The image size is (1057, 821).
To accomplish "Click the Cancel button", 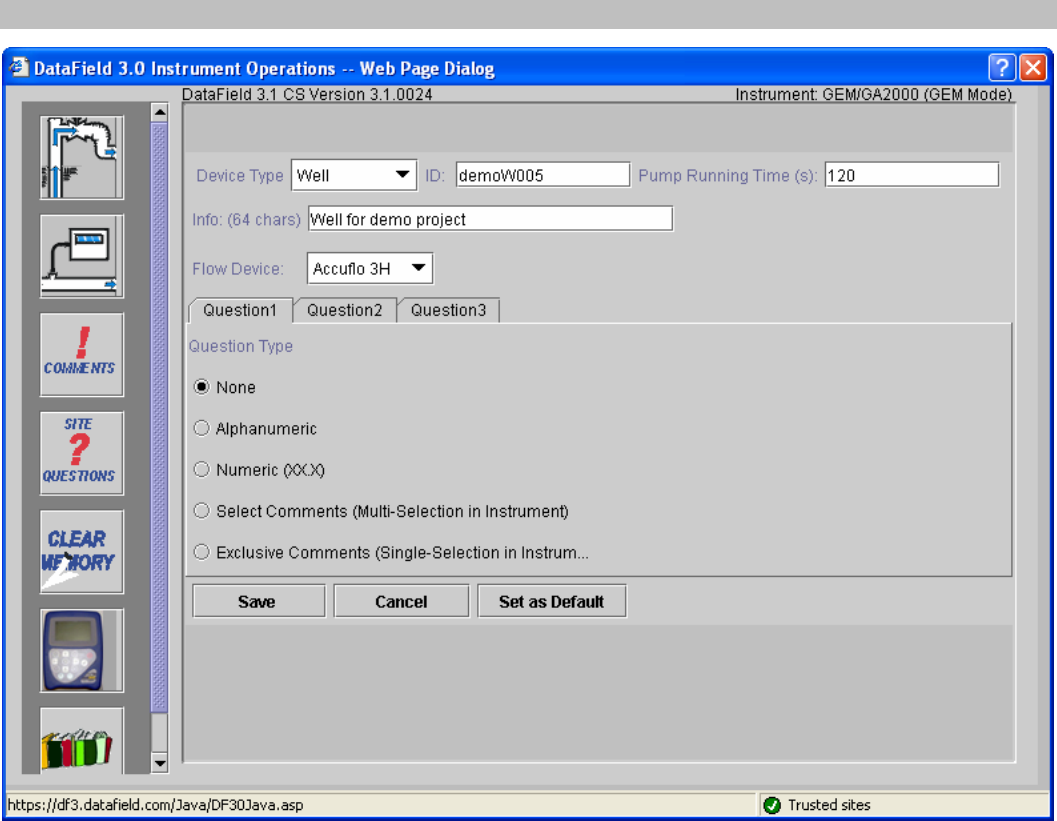I will 401,601.
